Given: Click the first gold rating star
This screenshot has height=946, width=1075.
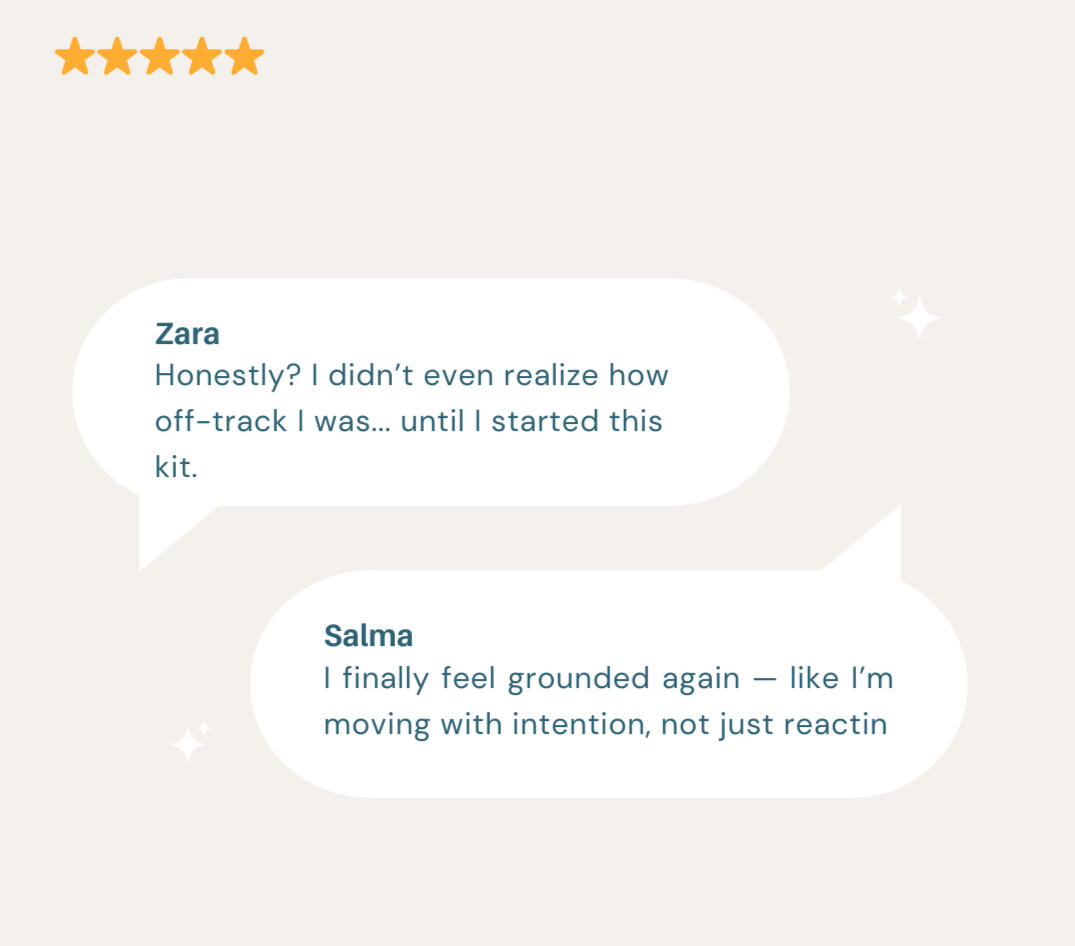Looking at the screenshot, I should 74,57.
